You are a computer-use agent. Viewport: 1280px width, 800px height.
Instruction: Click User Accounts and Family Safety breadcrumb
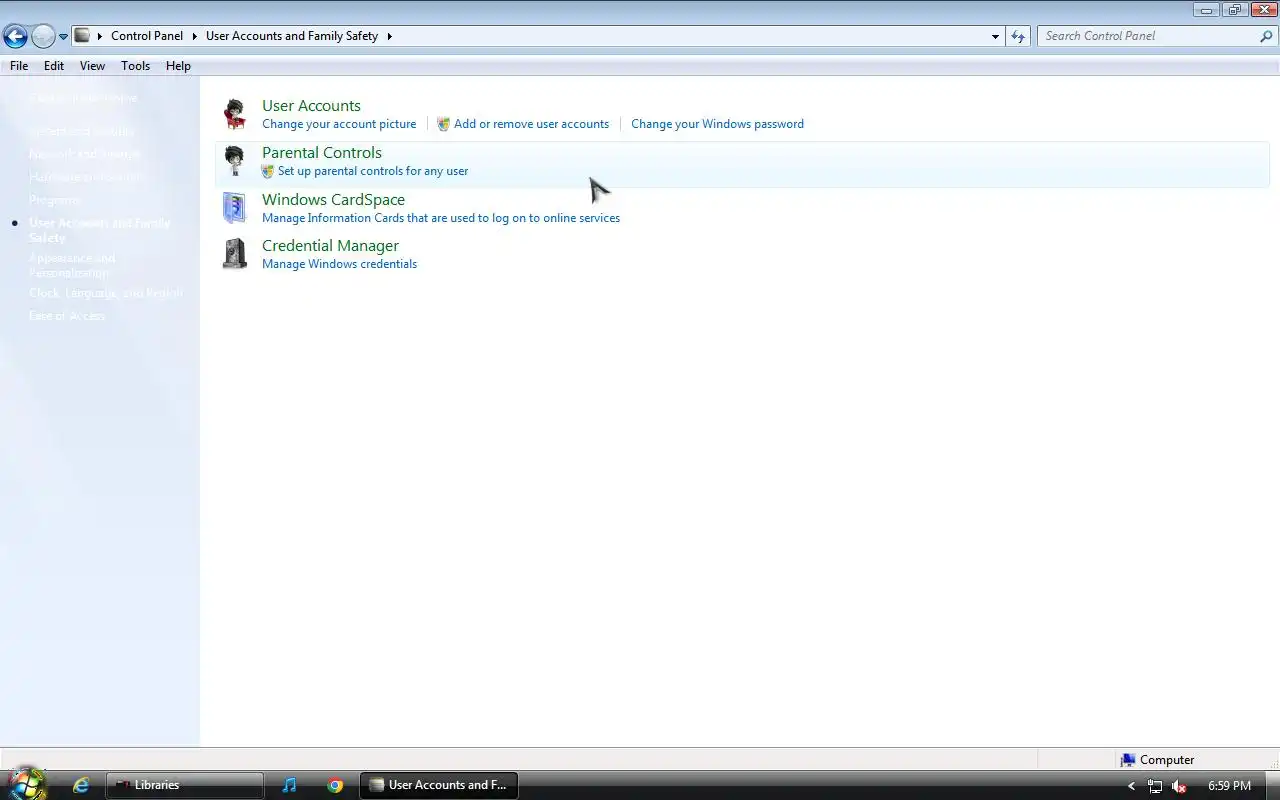point(292,36)
